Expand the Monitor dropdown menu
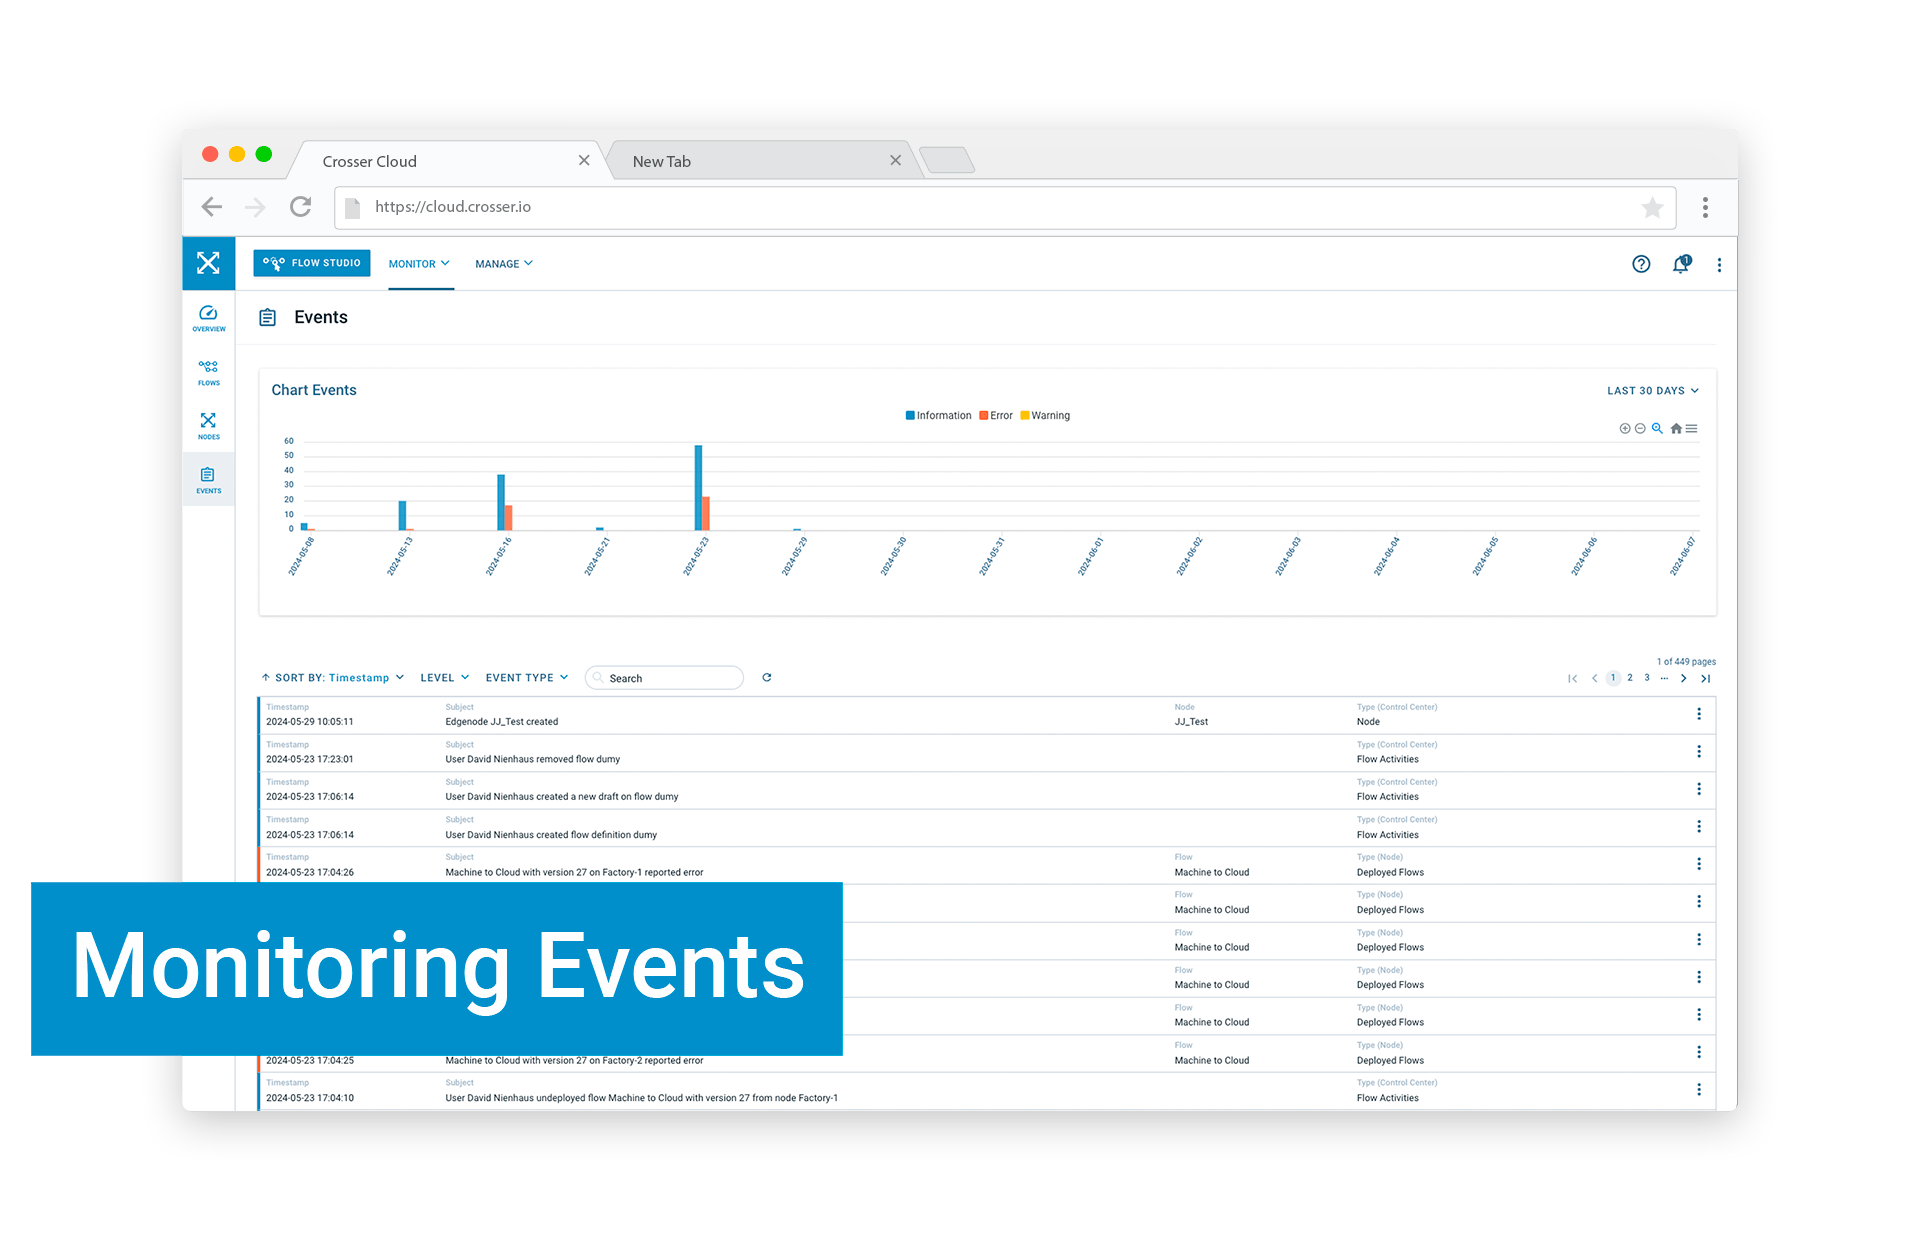Image resolution: width=1920 pixels, height=1240 pixels. point(418,263)
